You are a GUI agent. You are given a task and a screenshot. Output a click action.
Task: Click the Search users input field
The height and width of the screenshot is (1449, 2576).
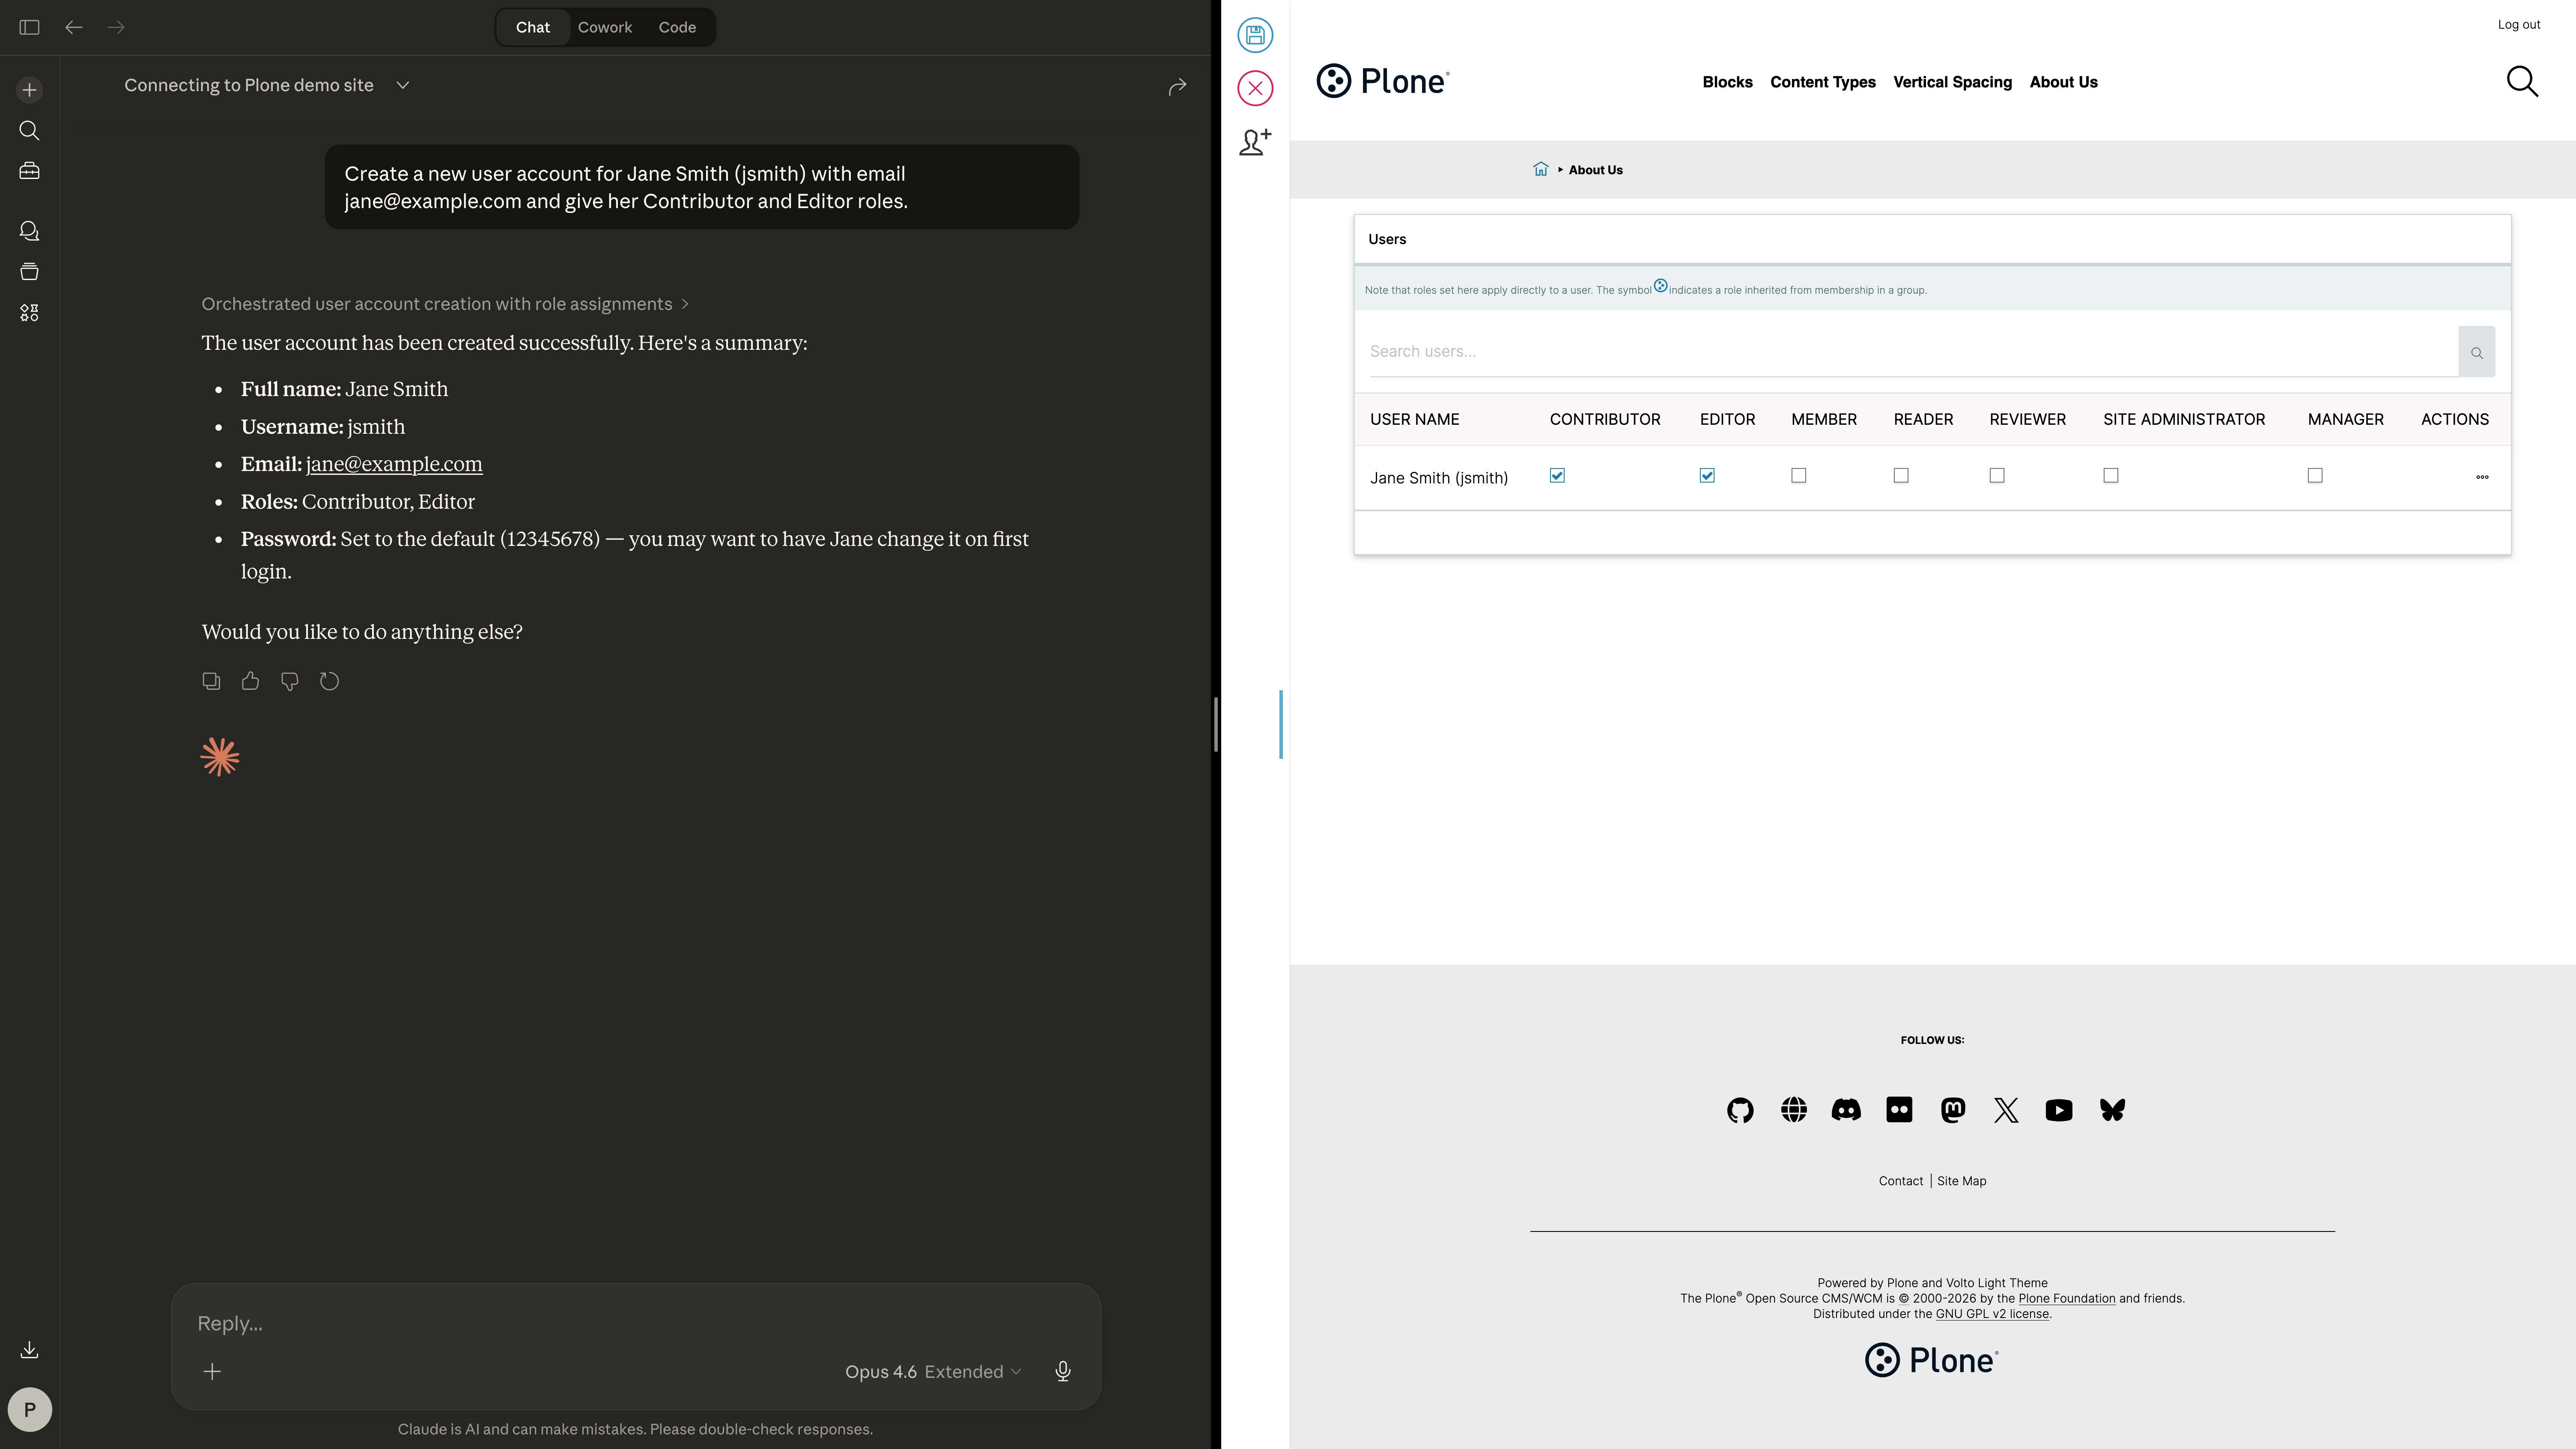click(1910, 351)
